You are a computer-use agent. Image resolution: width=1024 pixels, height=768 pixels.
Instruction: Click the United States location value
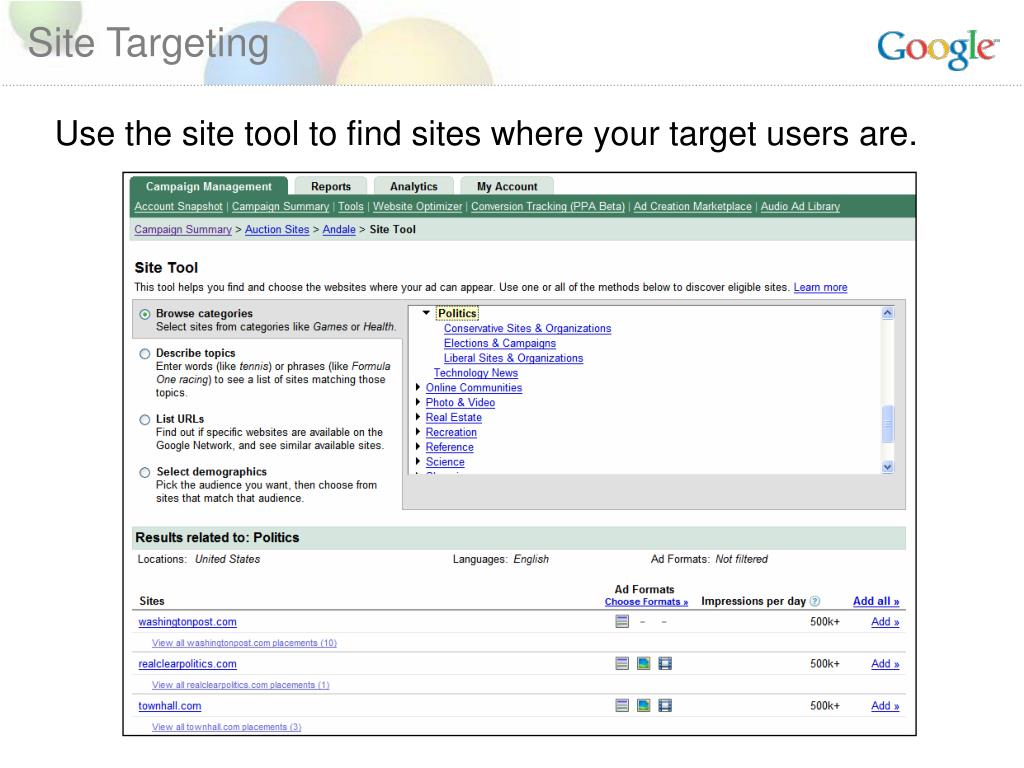(227, 559)
